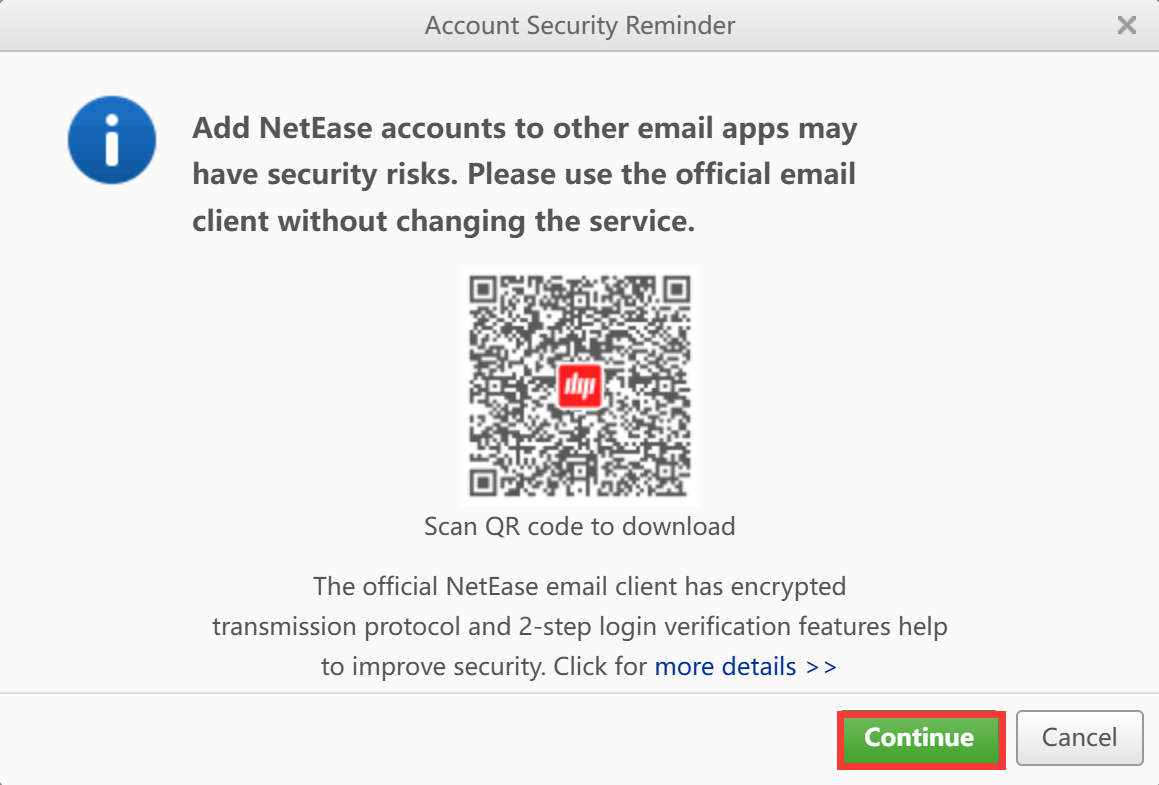Viewport: 1159px width, 785px height.
Task: Click the green Continue button
Action: pos(920,738)
